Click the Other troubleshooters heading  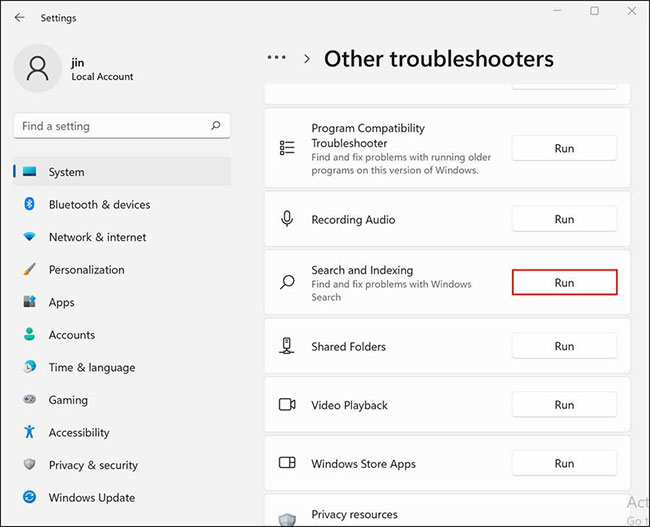pos(439,59)
